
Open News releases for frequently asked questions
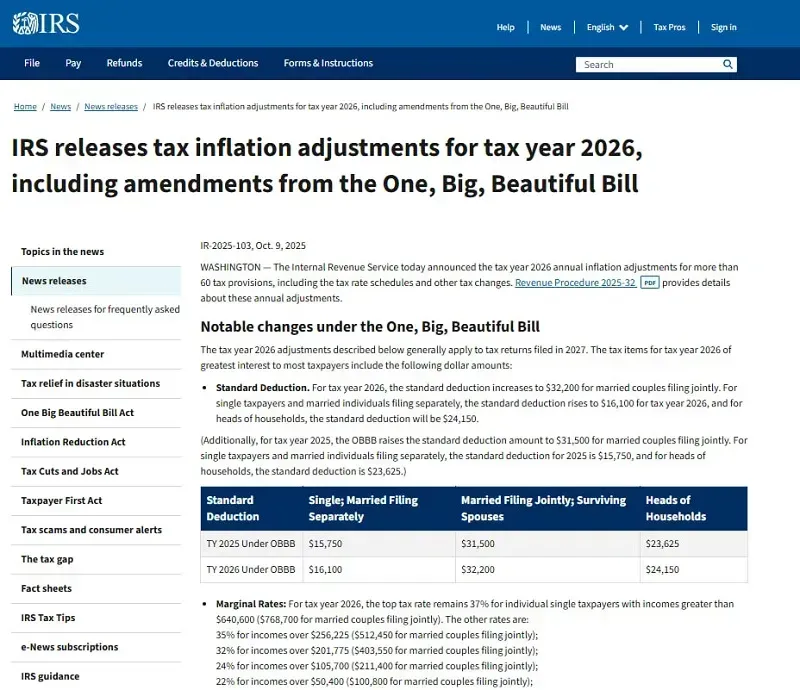(x=105, y=317)
